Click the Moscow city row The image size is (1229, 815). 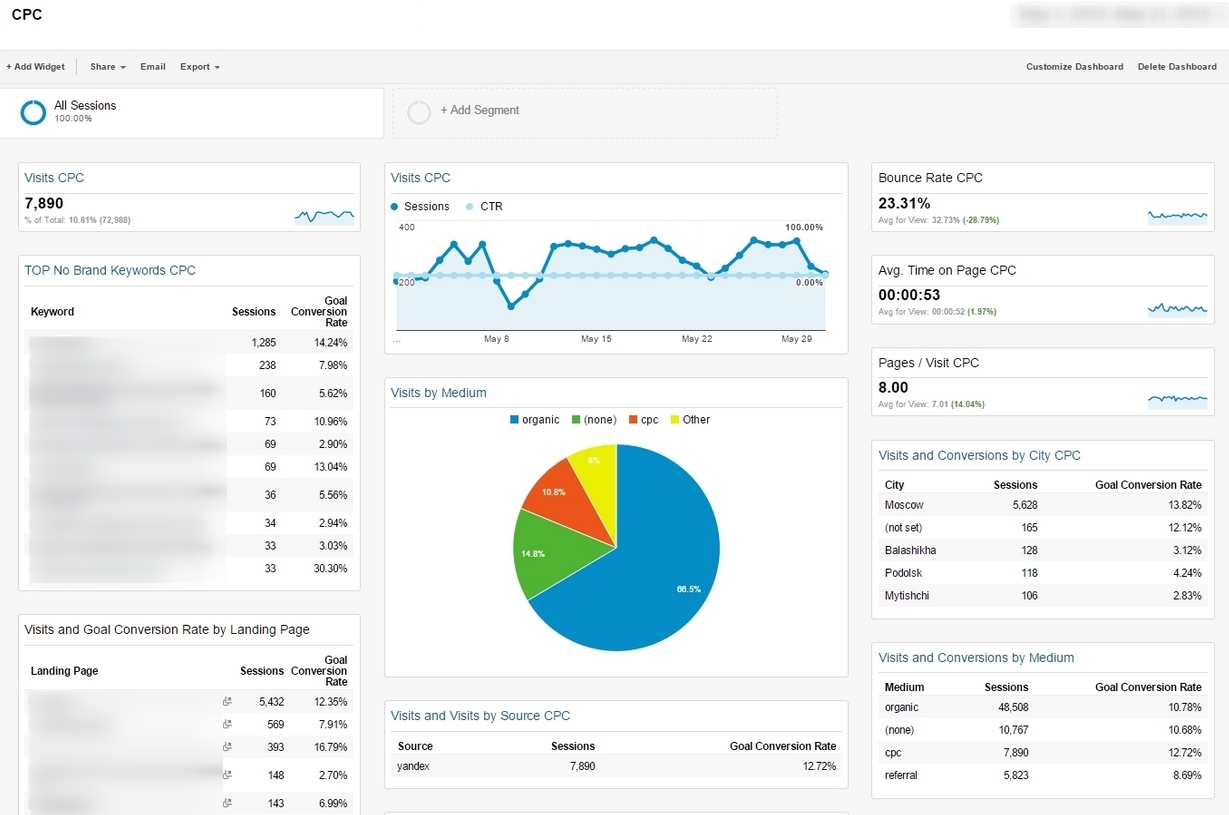point(1043,505)
